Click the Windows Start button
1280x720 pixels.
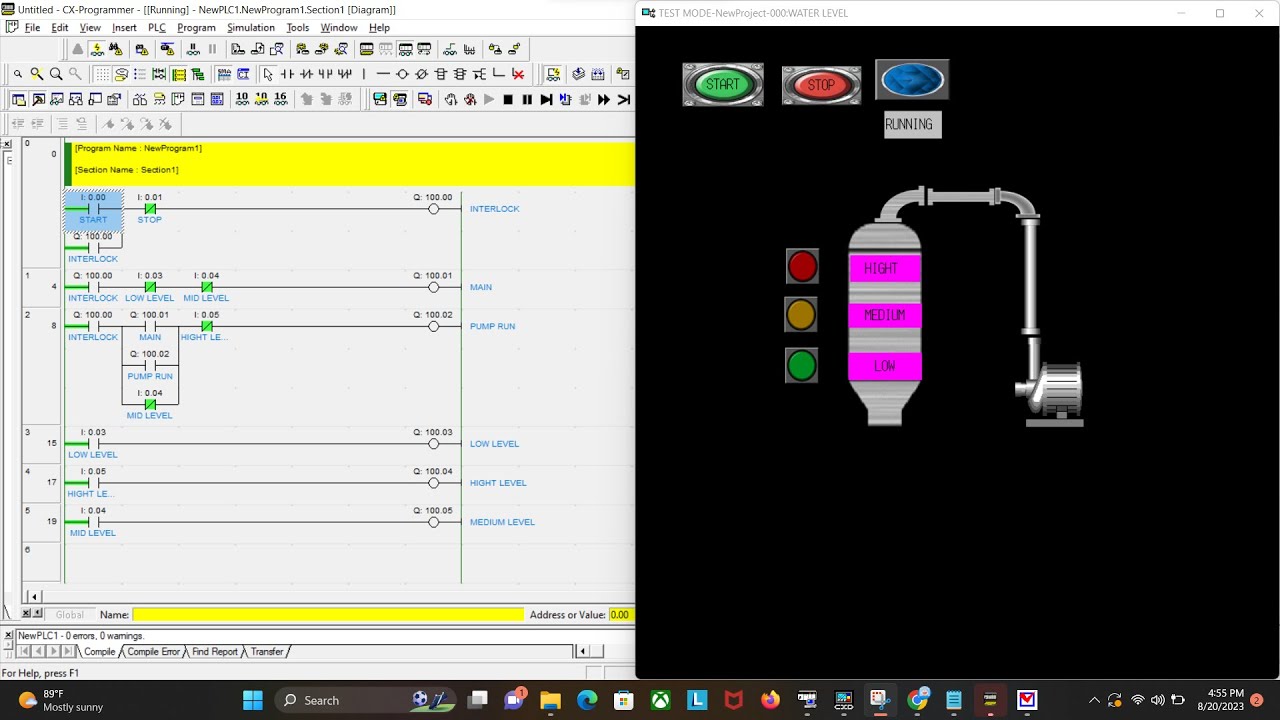coord(253,700)
